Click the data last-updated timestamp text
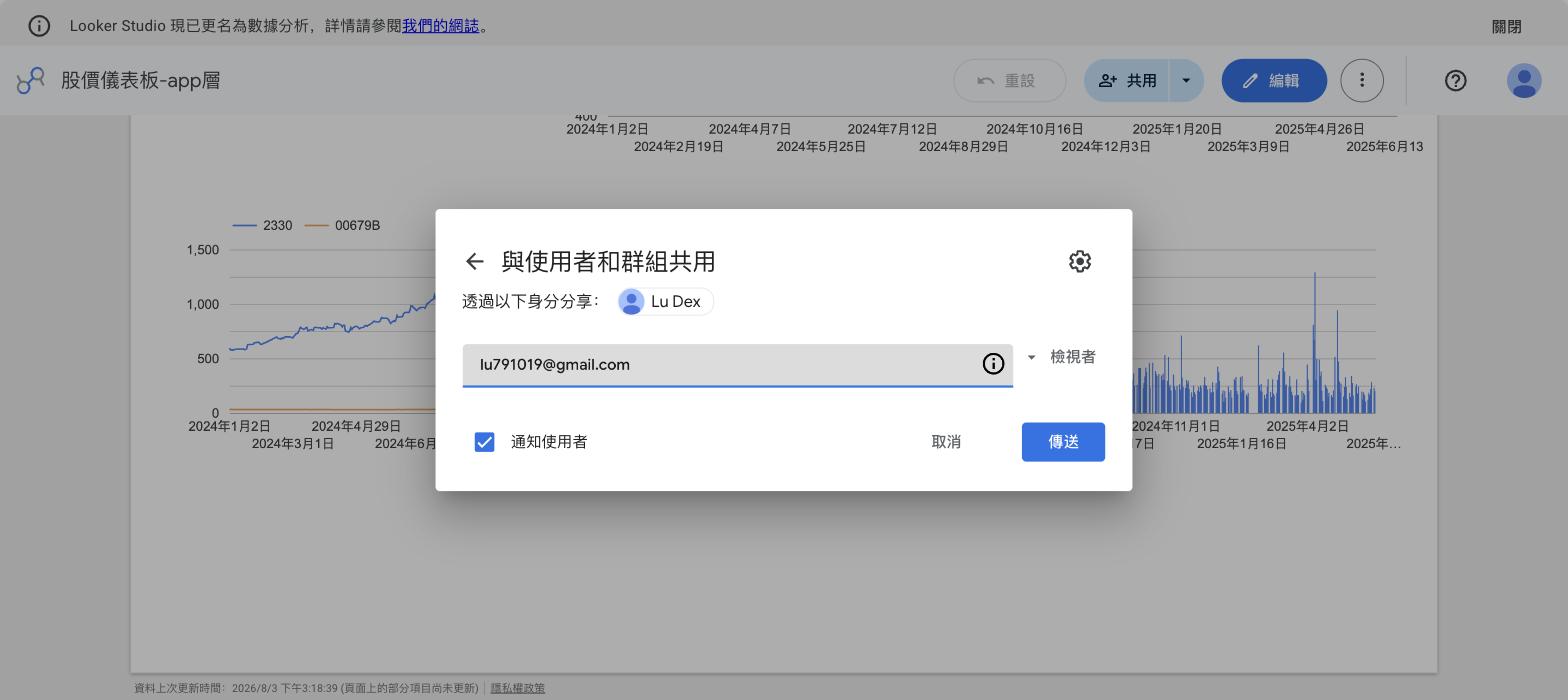 click(306, 688)
